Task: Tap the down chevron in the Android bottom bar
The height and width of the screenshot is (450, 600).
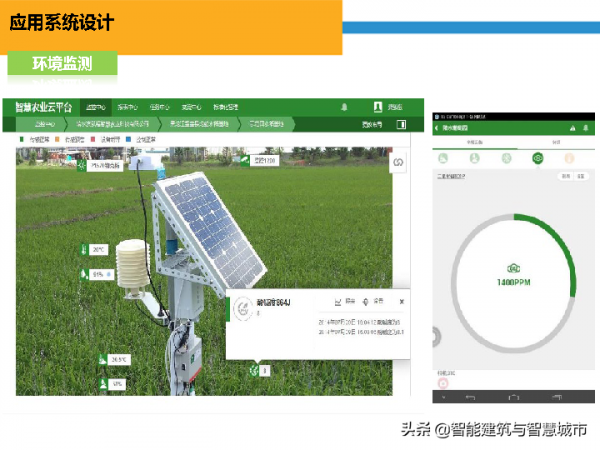Action: tap(443, 397)
